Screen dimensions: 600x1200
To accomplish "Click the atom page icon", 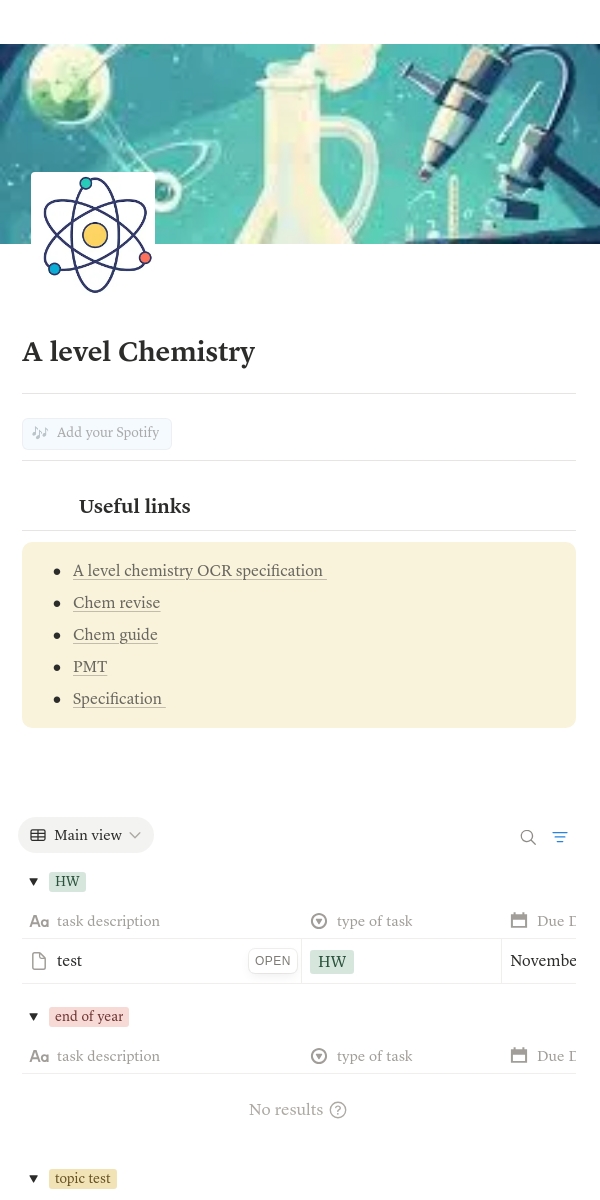I will tap(94, 235).
